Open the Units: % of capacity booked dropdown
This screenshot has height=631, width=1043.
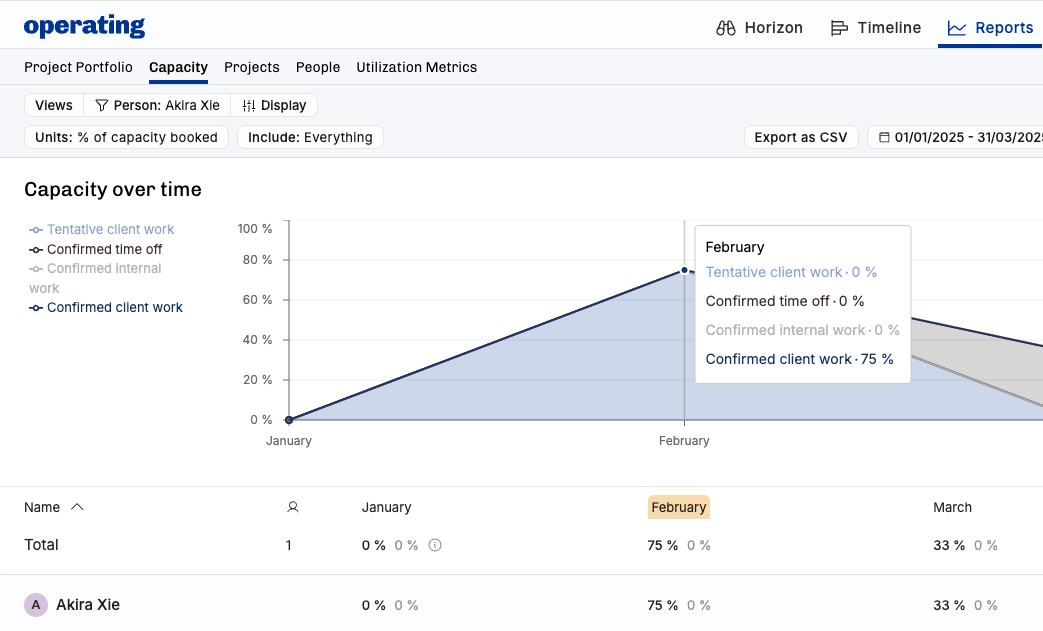coord(126,137)
